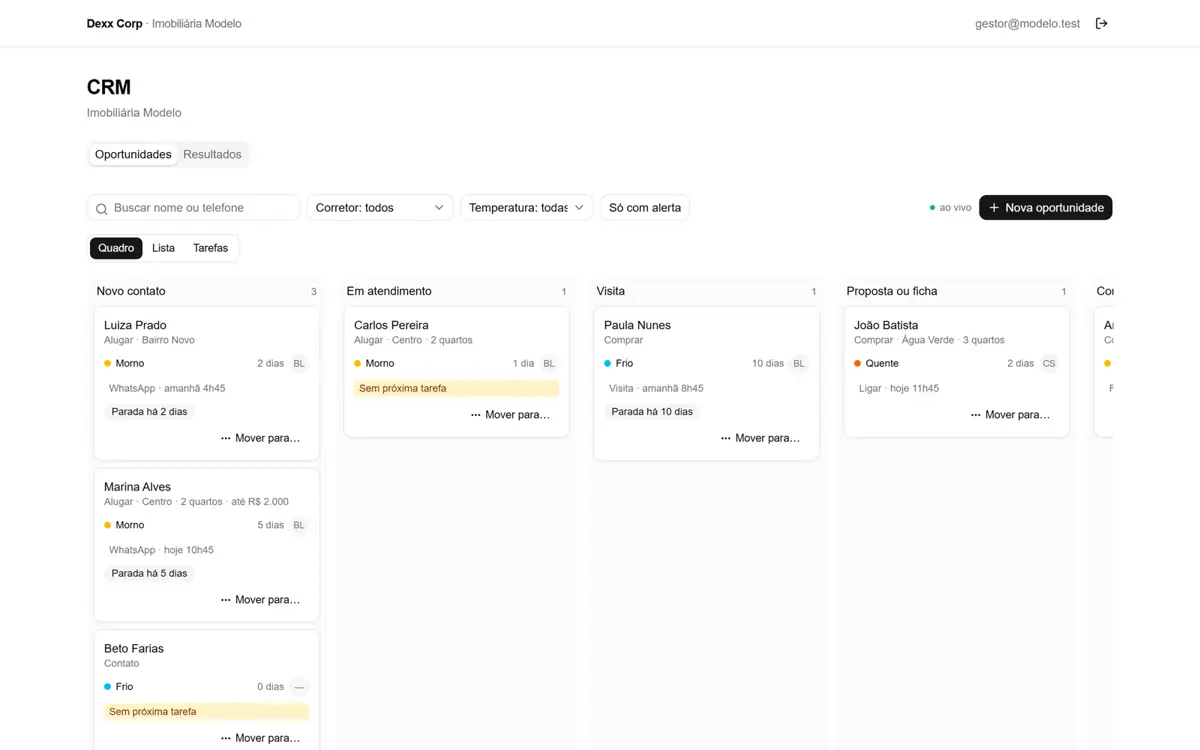The image size is (1200, 750).
Task: Click the Visita · amanhã 8h45 task
Action: pyautogui.click(x=656, y=388)
